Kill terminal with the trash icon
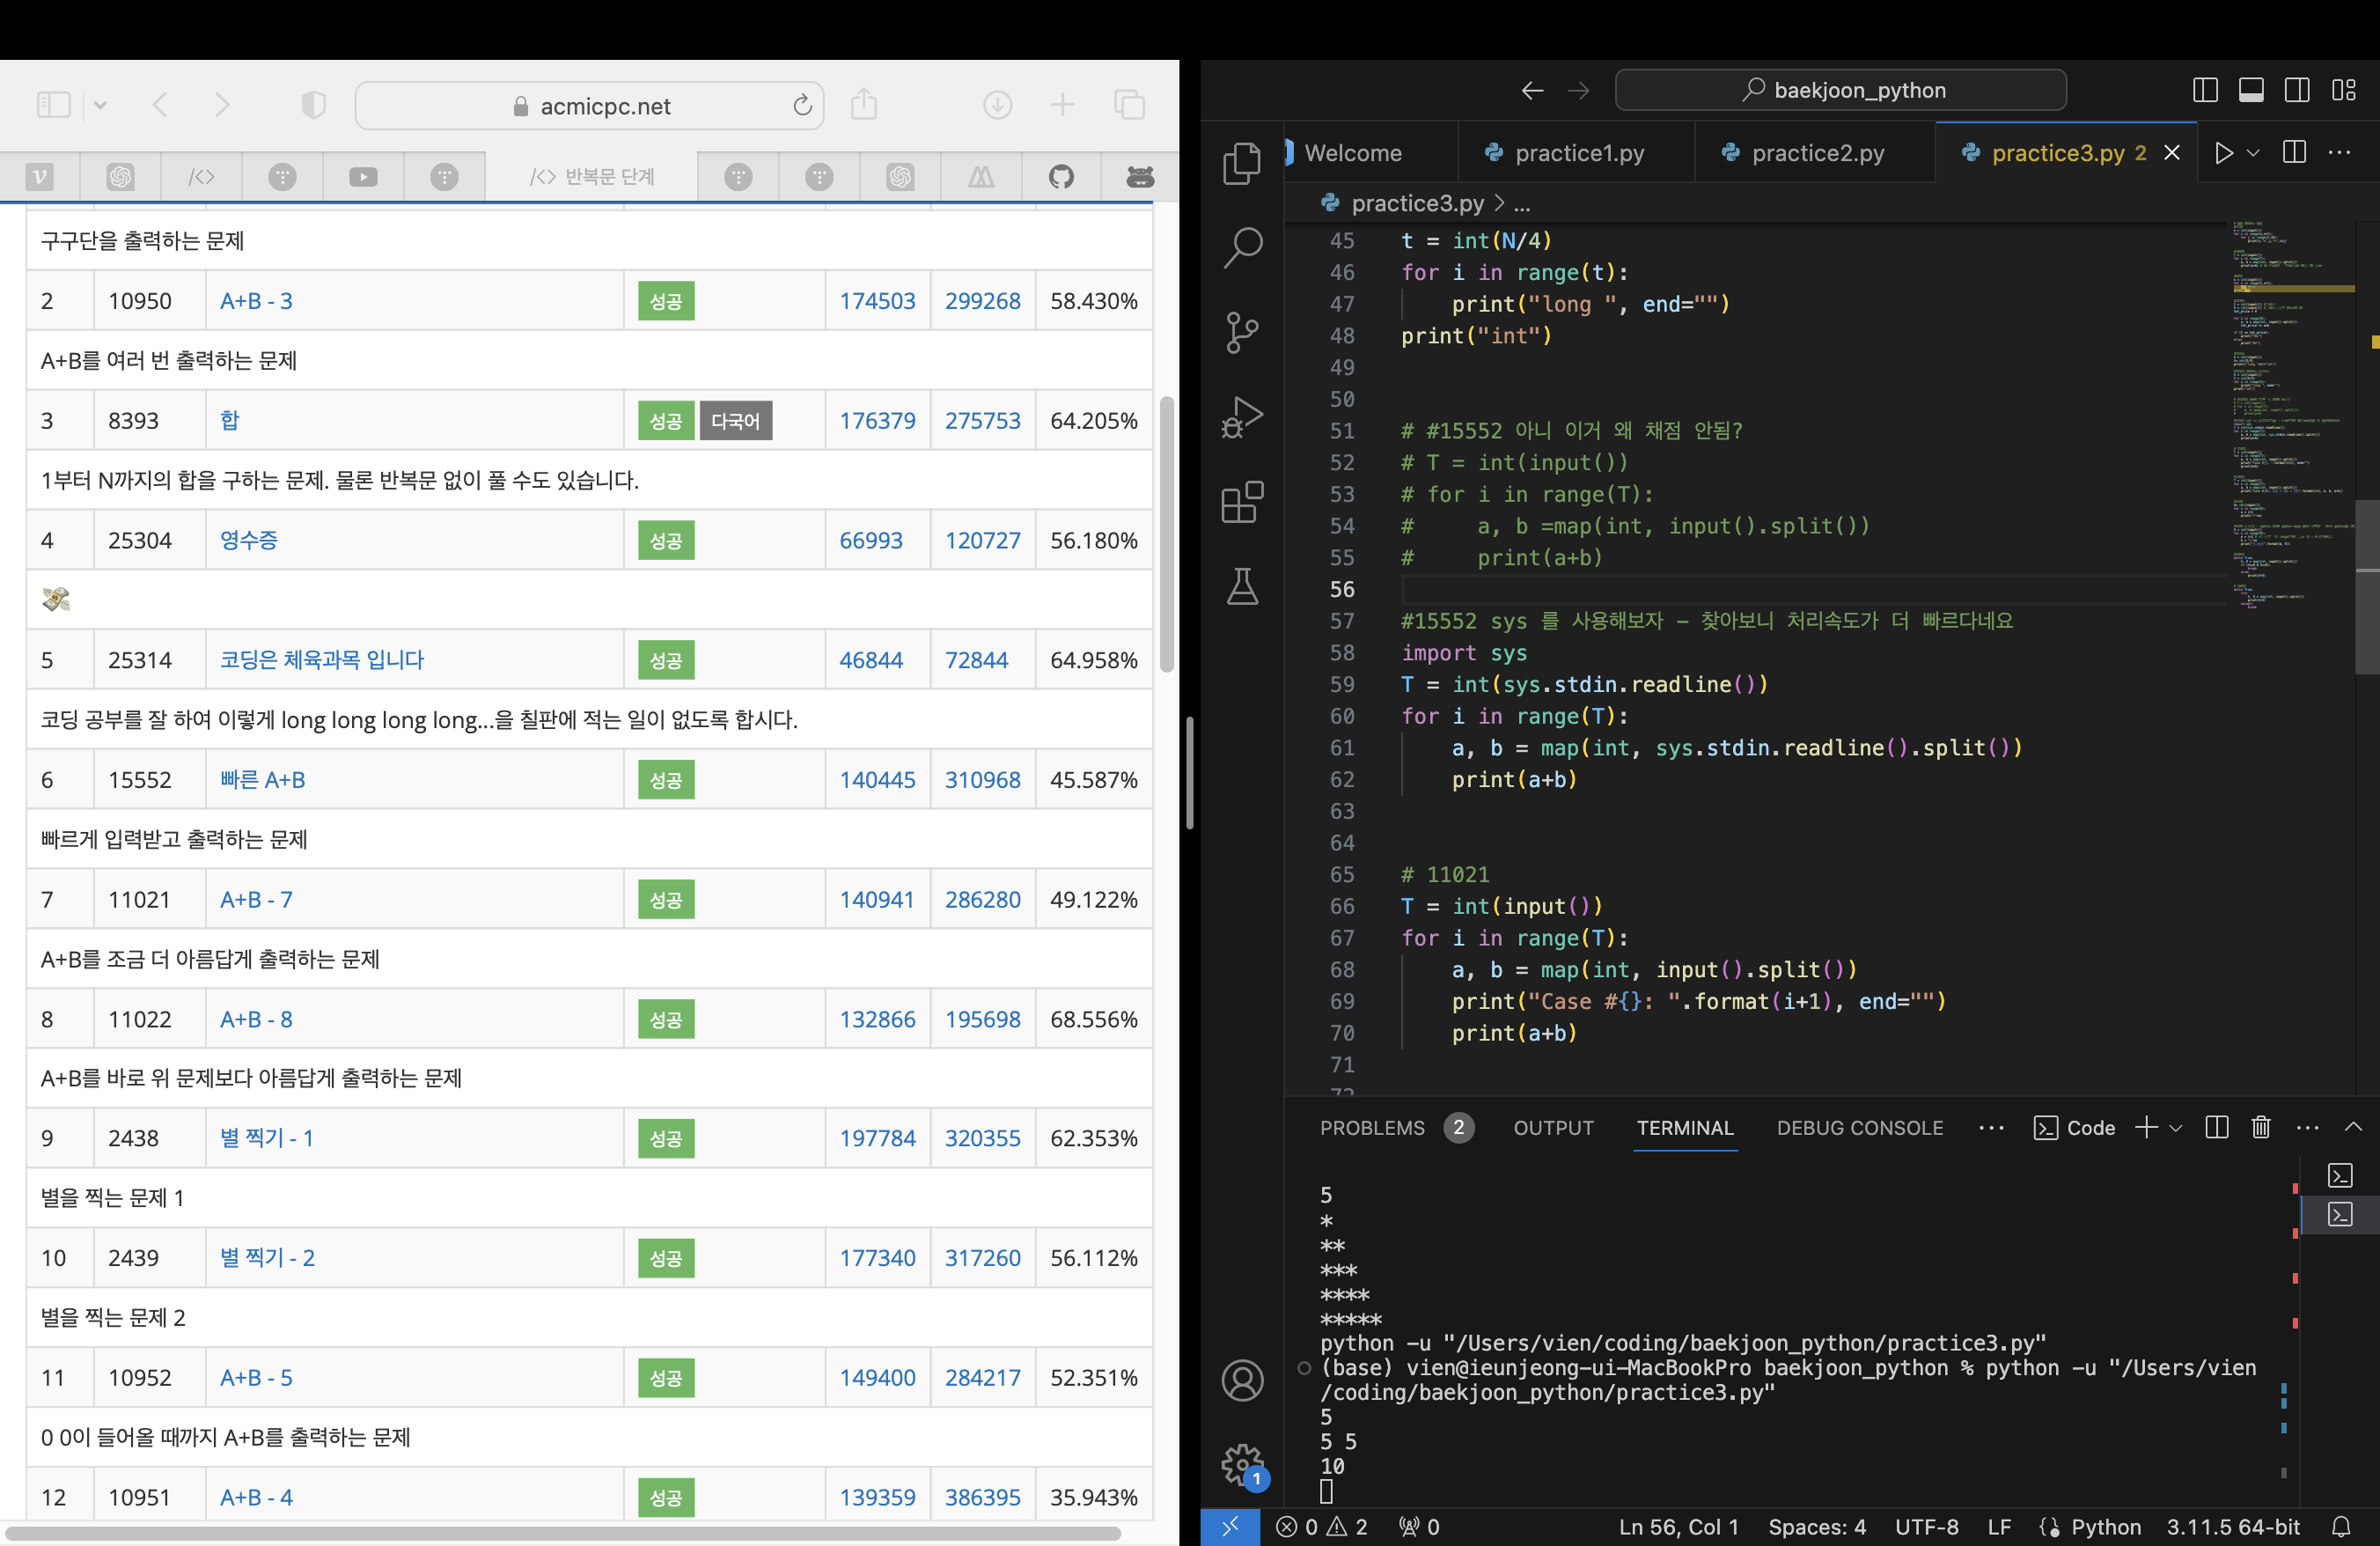This screenshot has width=2380, height=1546. 2260,1128
